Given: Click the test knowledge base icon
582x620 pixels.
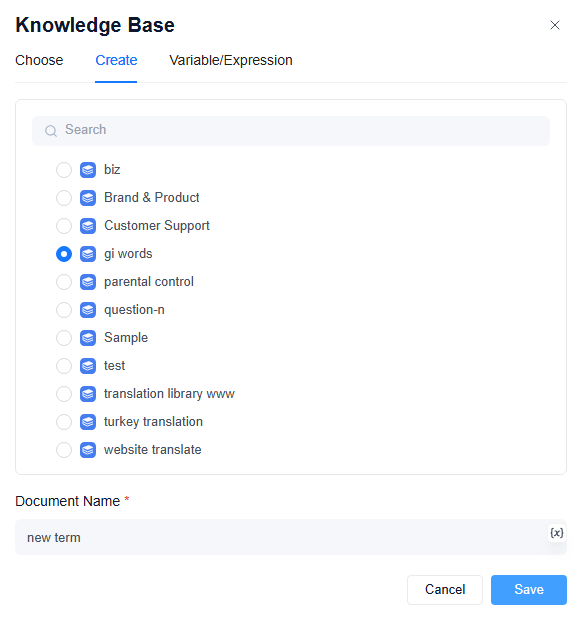Looking at the screenshot, I should click(x=88, y=366).
